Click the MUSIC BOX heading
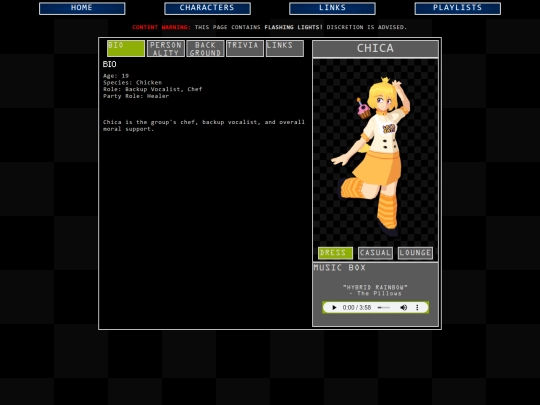The image size is (540, 405). coord(340,268)
